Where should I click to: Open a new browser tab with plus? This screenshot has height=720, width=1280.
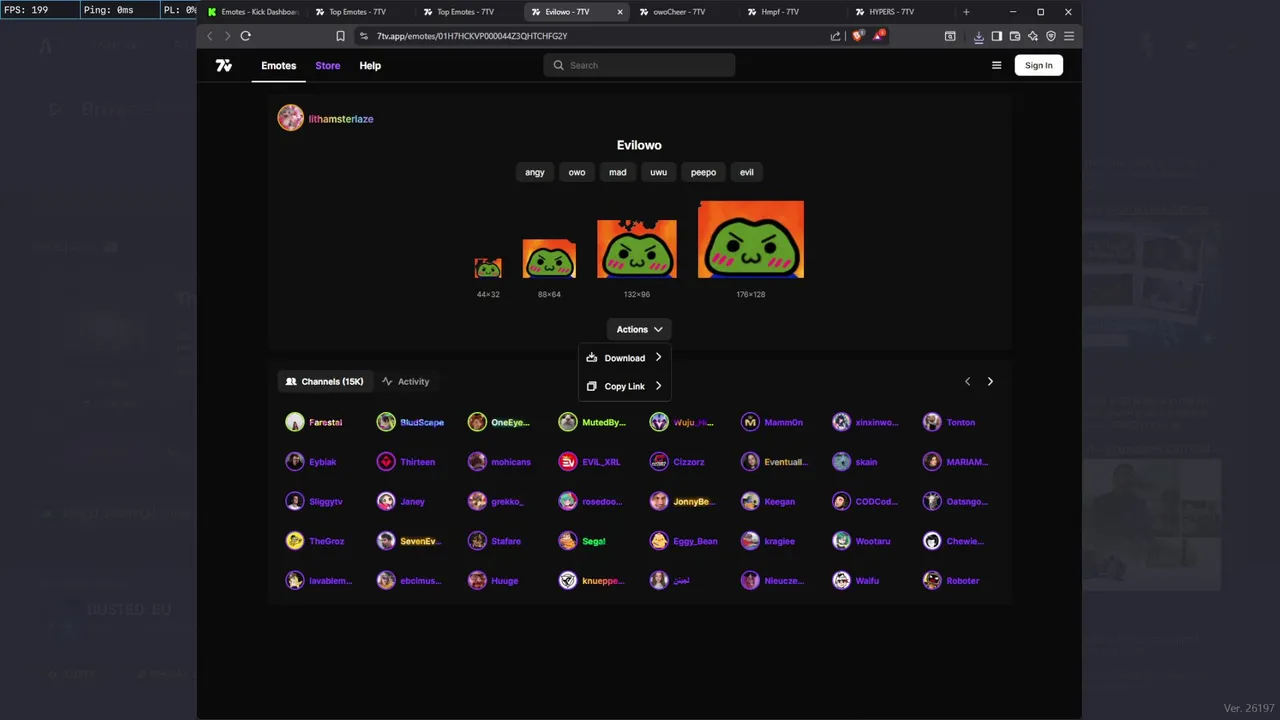pos(966,12)
